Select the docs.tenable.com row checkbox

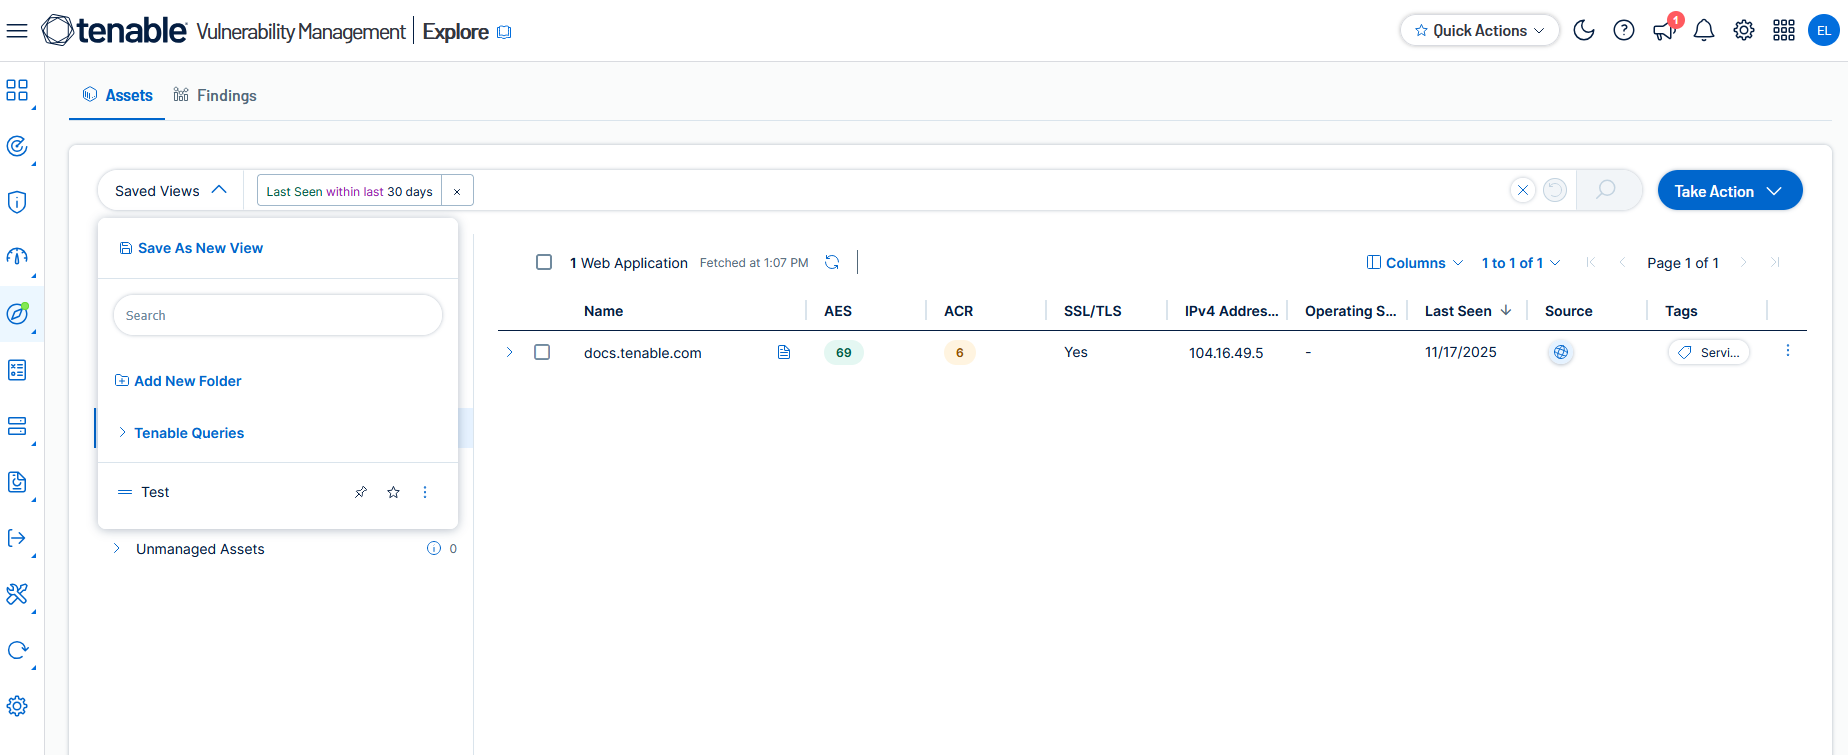coord(542,352)
